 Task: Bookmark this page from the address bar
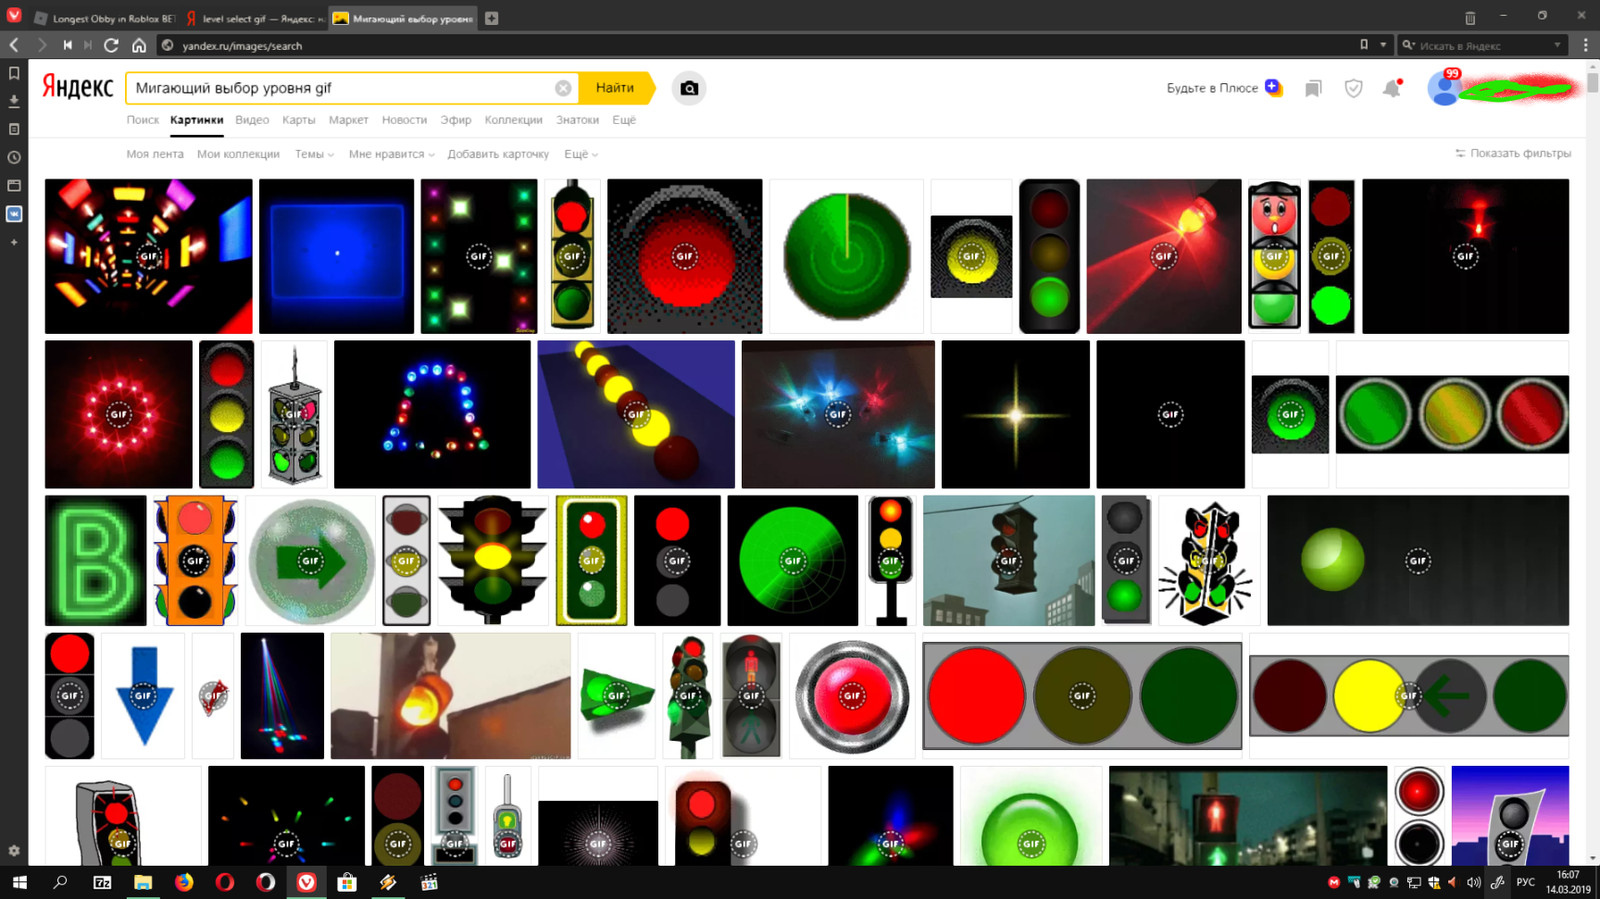tap(1364, 45)
